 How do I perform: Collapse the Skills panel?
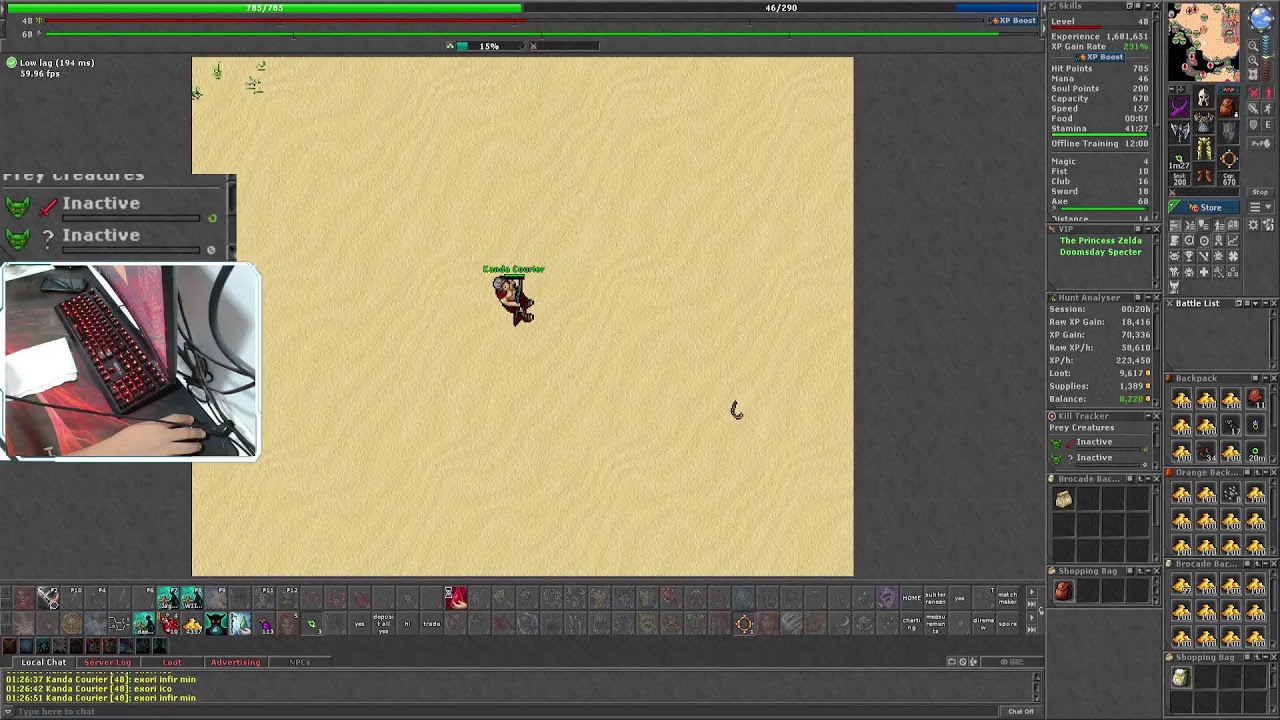(1147, 6)
